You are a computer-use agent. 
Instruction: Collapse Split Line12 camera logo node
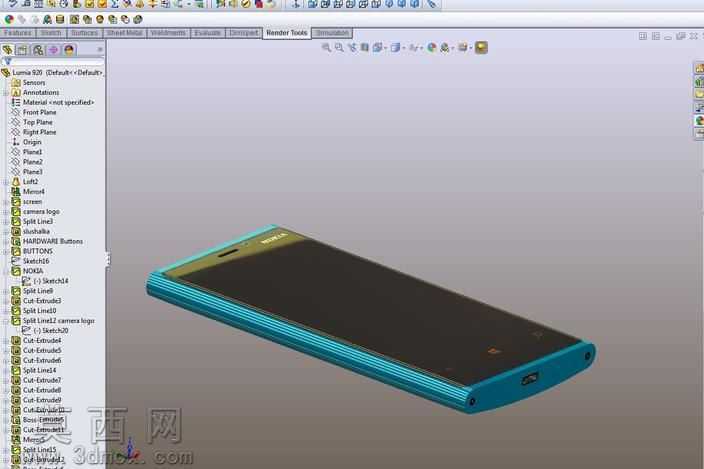(x=6, y=321)
